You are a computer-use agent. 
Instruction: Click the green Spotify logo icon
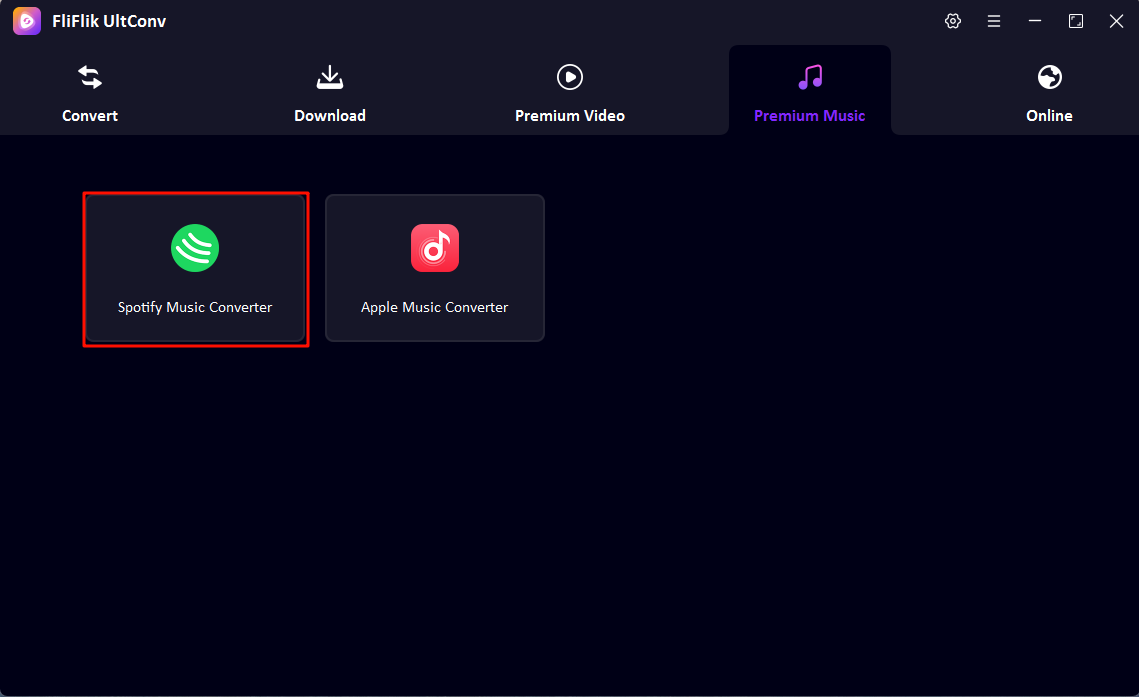(x=195, y=248)
